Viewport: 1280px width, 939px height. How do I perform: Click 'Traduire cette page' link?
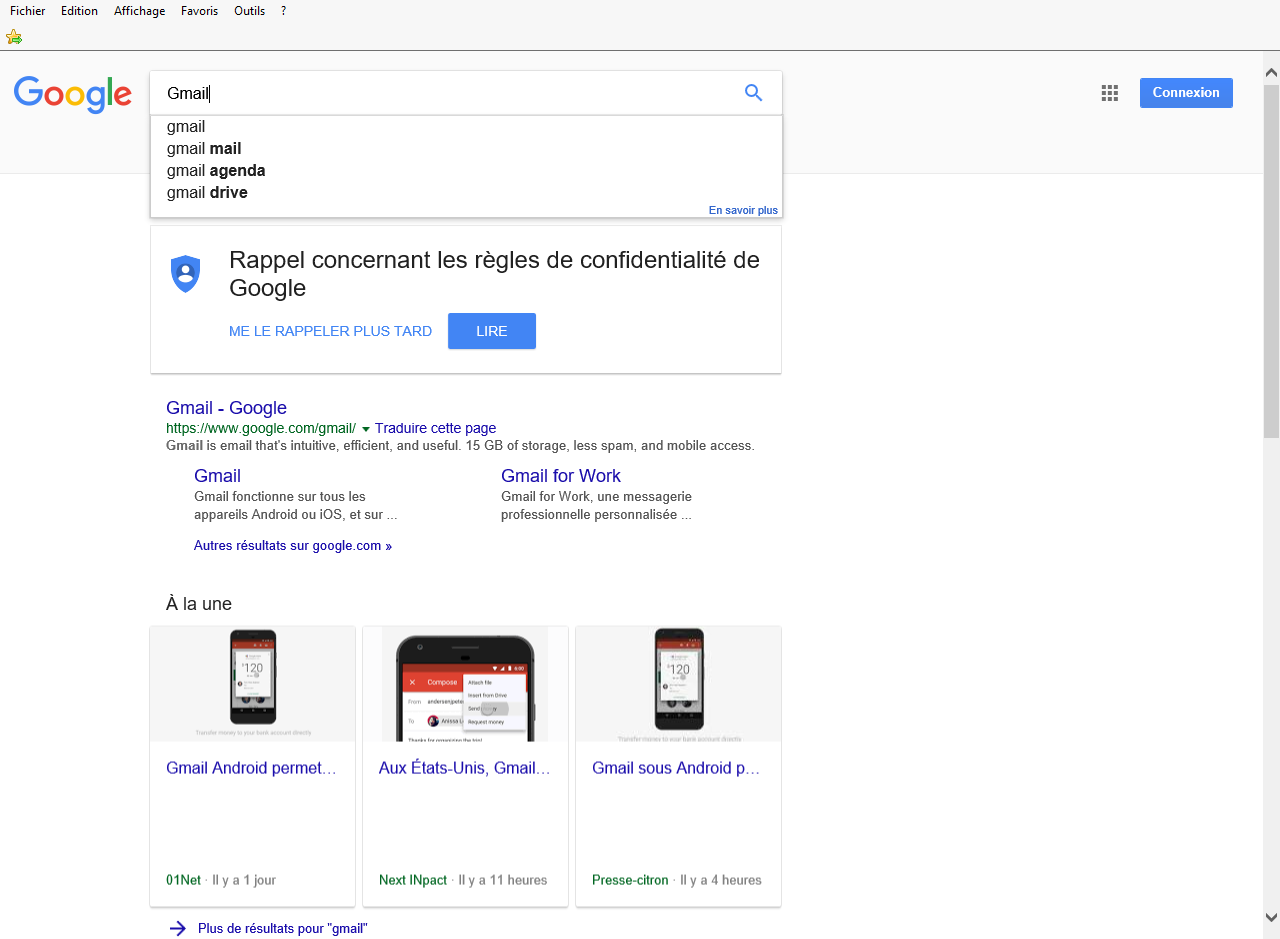[435, 428]
